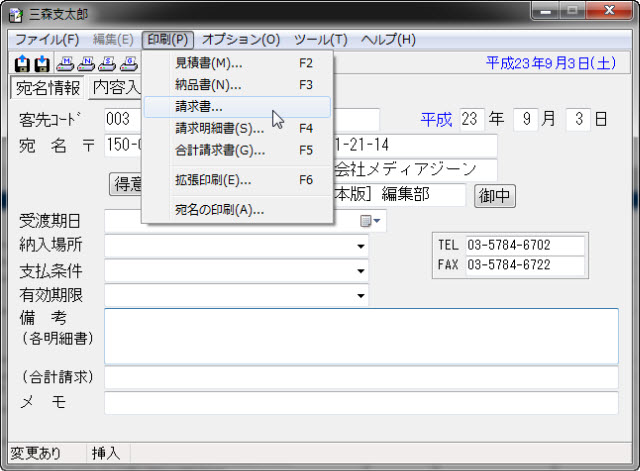Image resolution: width=640 pixels, height=471 pixels.
Task: Expand the 支払条件 dropdown
Action: click(x=360, y=271)
